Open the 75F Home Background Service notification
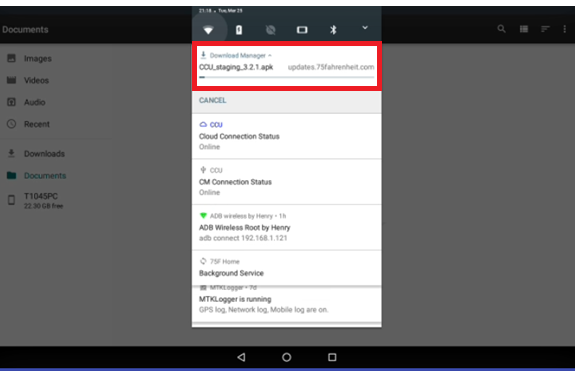This screenshot has width=577, height=374. tap(286, 268)
